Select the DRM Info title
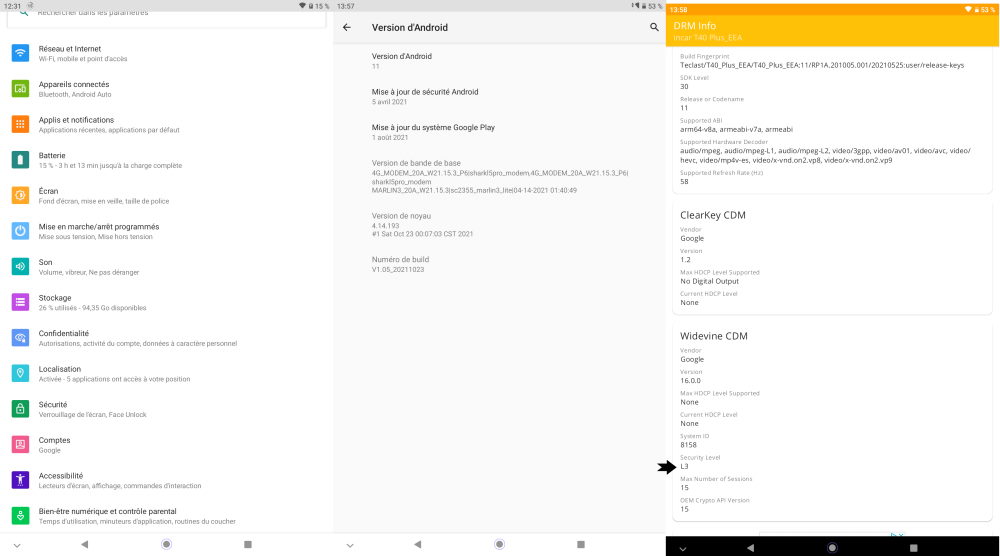1000x556 pixels. (695, 26)
